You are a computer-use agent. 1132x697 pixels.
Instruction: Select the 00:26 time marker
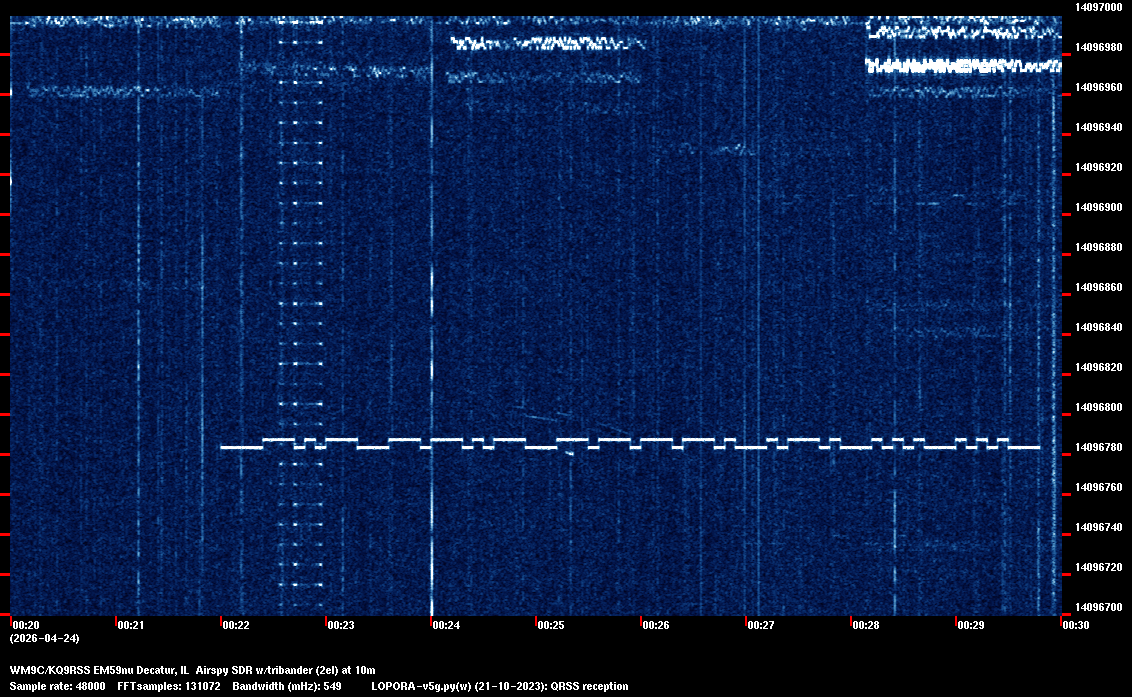656,625
